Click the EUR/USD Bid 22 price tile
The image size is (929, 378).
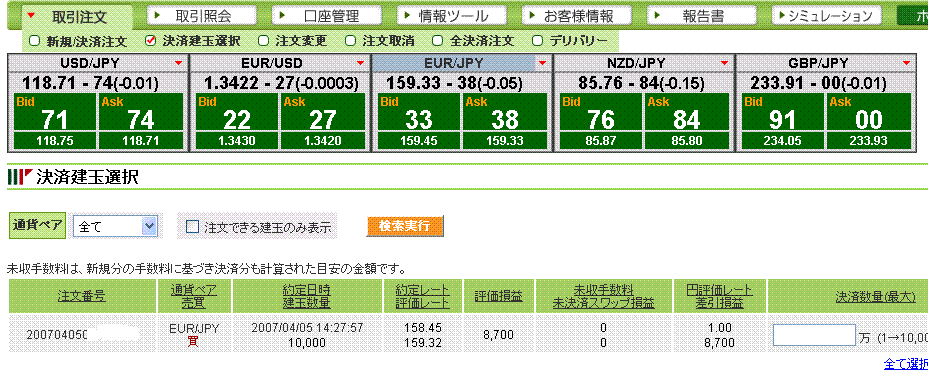pos(237,113)
